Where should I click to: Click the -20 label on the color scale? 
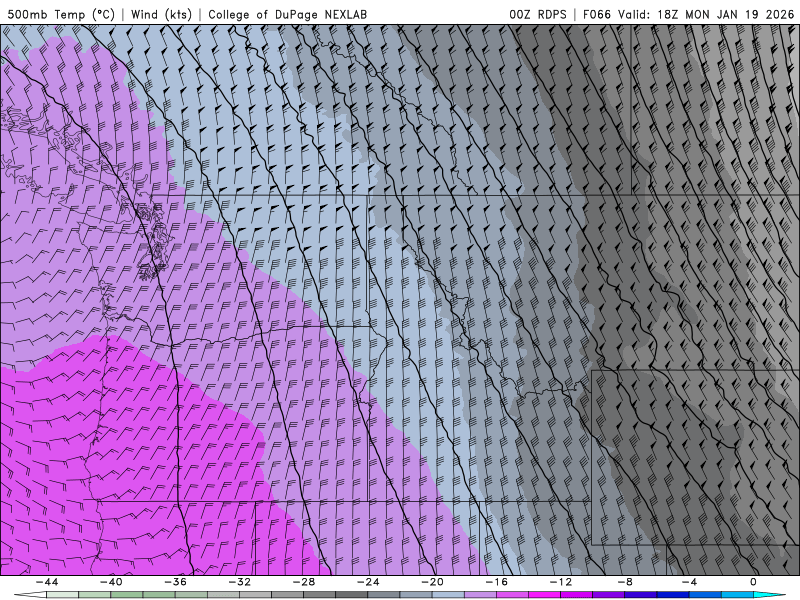pyautogui.click(x=432, y=582)
